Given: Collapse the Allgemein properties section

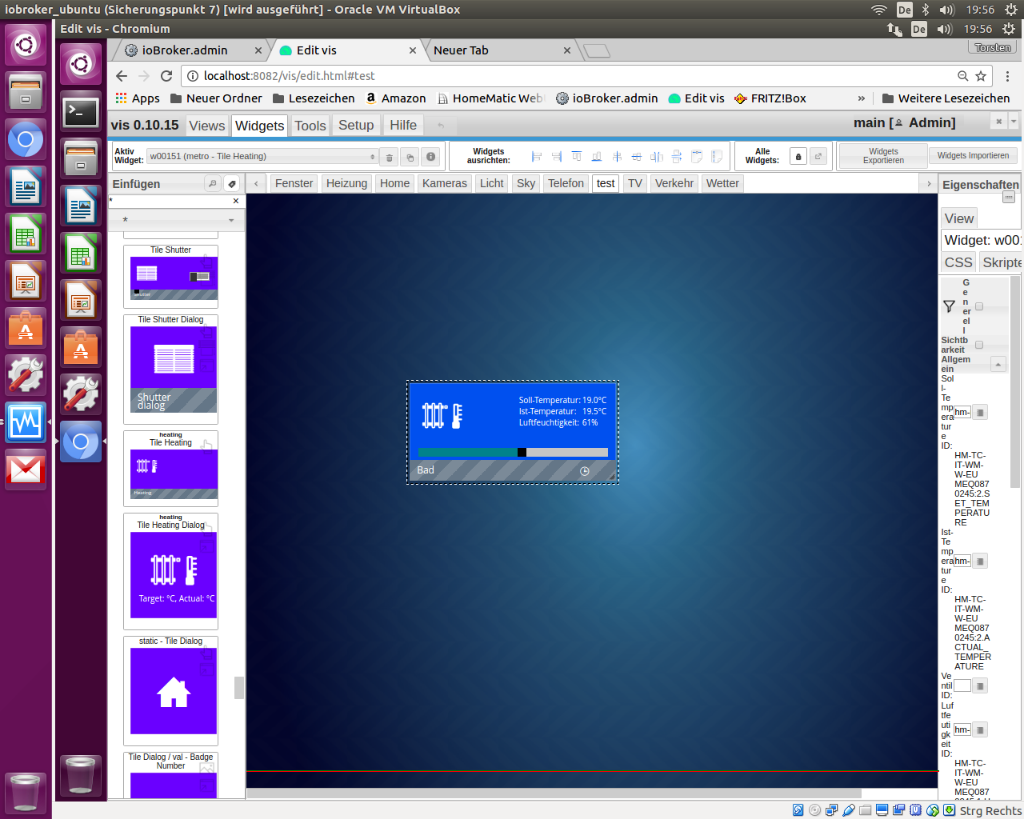Looking at the screenshot, I should click(997, 364).
